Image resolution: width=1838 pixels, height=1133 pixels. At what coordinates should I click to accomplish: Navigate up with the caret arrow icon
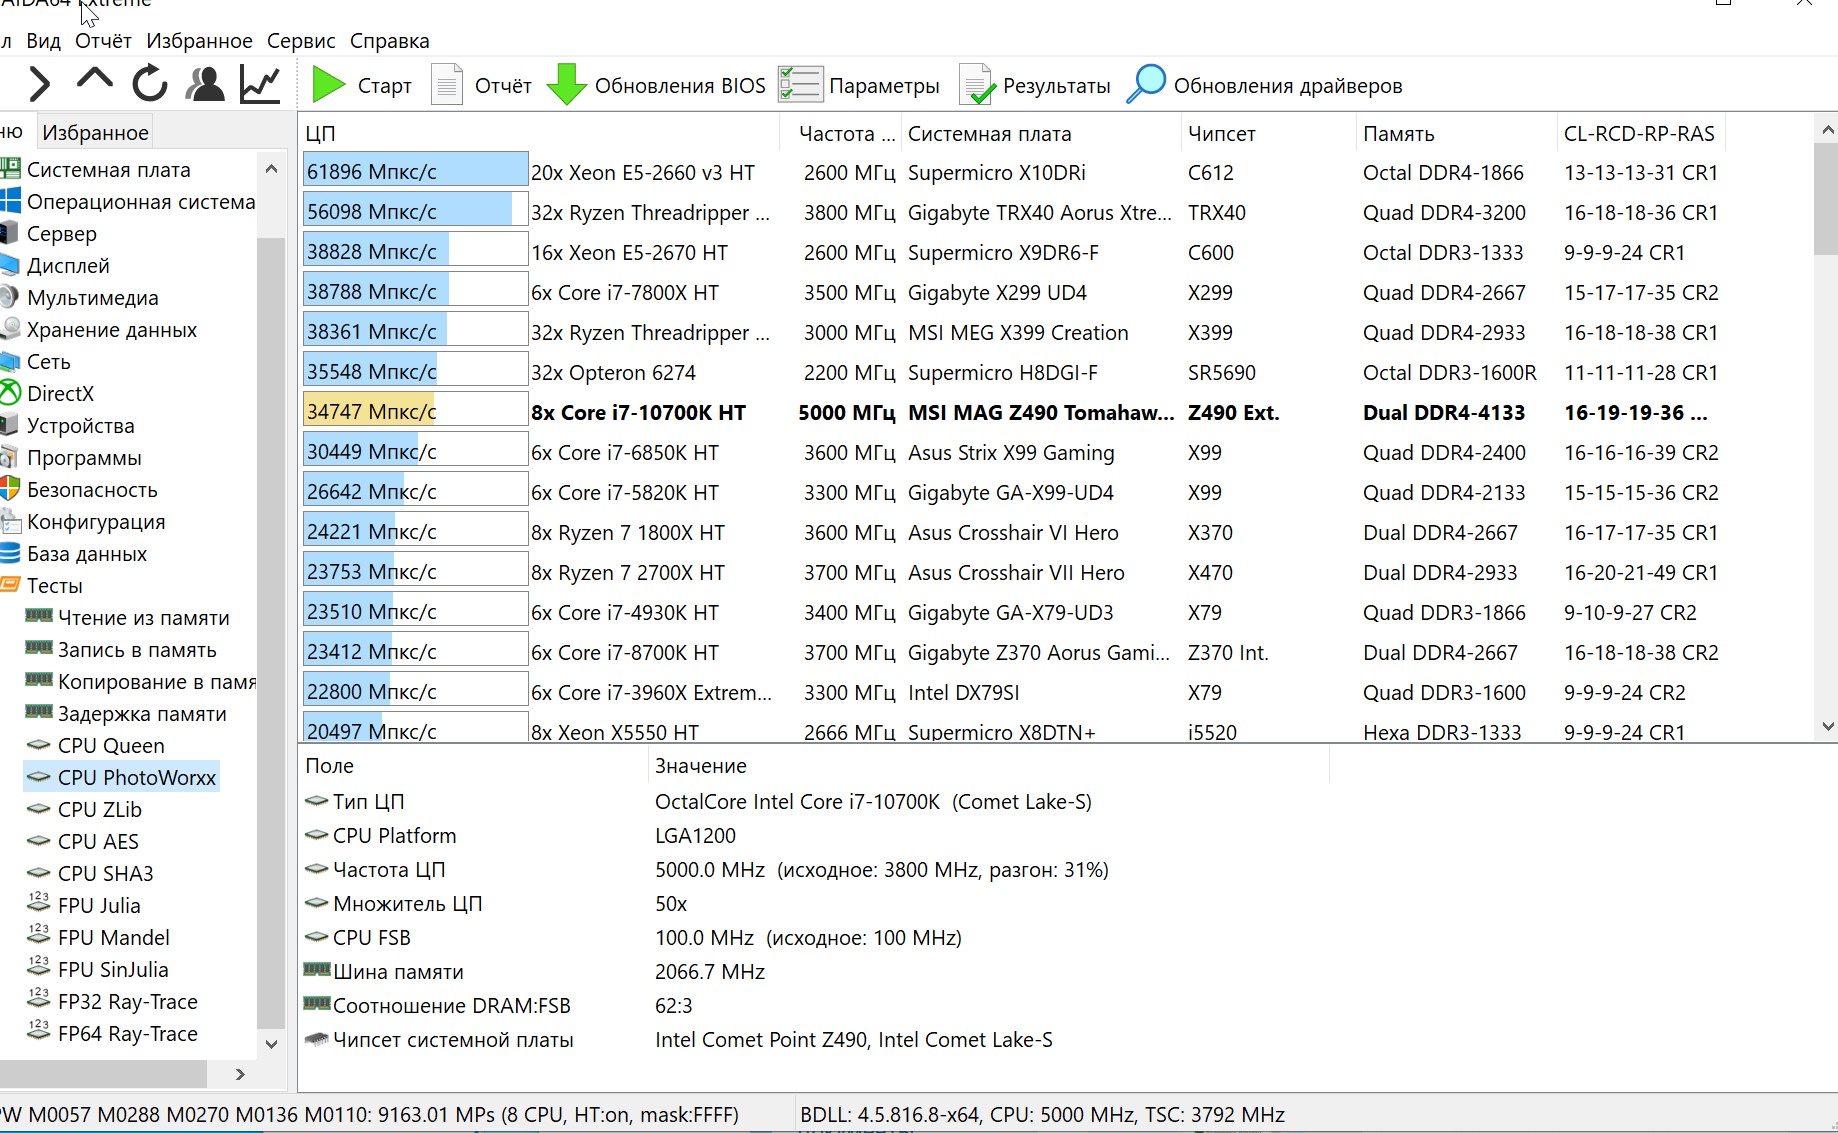95,80
